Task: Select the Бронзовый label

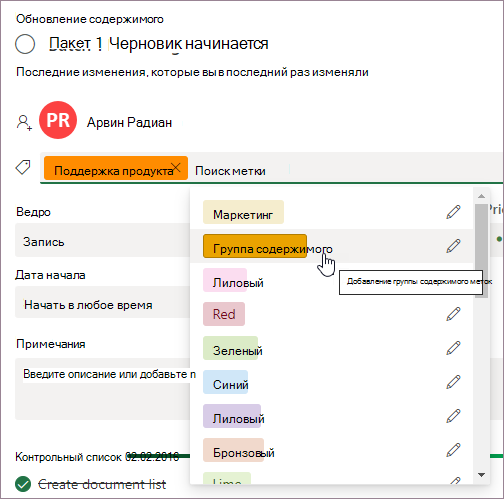Action: point(233,450)
